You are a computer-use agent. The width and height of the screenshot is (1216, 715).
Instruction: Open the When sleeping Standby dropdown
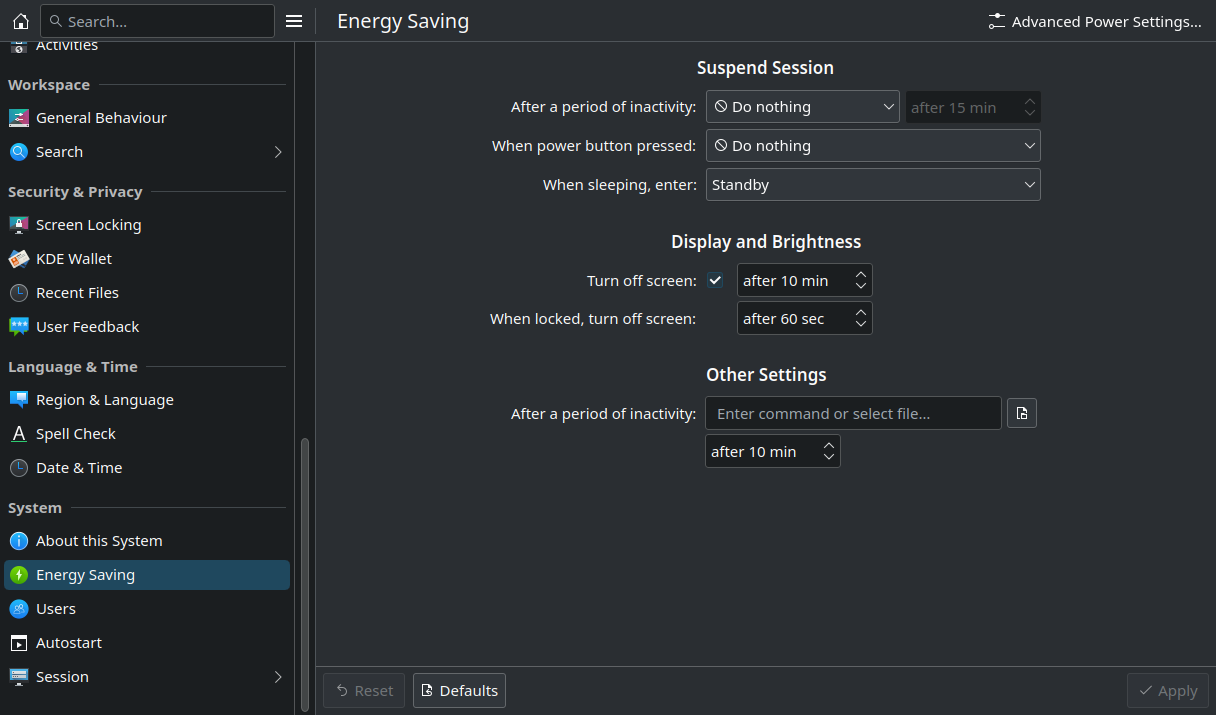coord(873,185)
